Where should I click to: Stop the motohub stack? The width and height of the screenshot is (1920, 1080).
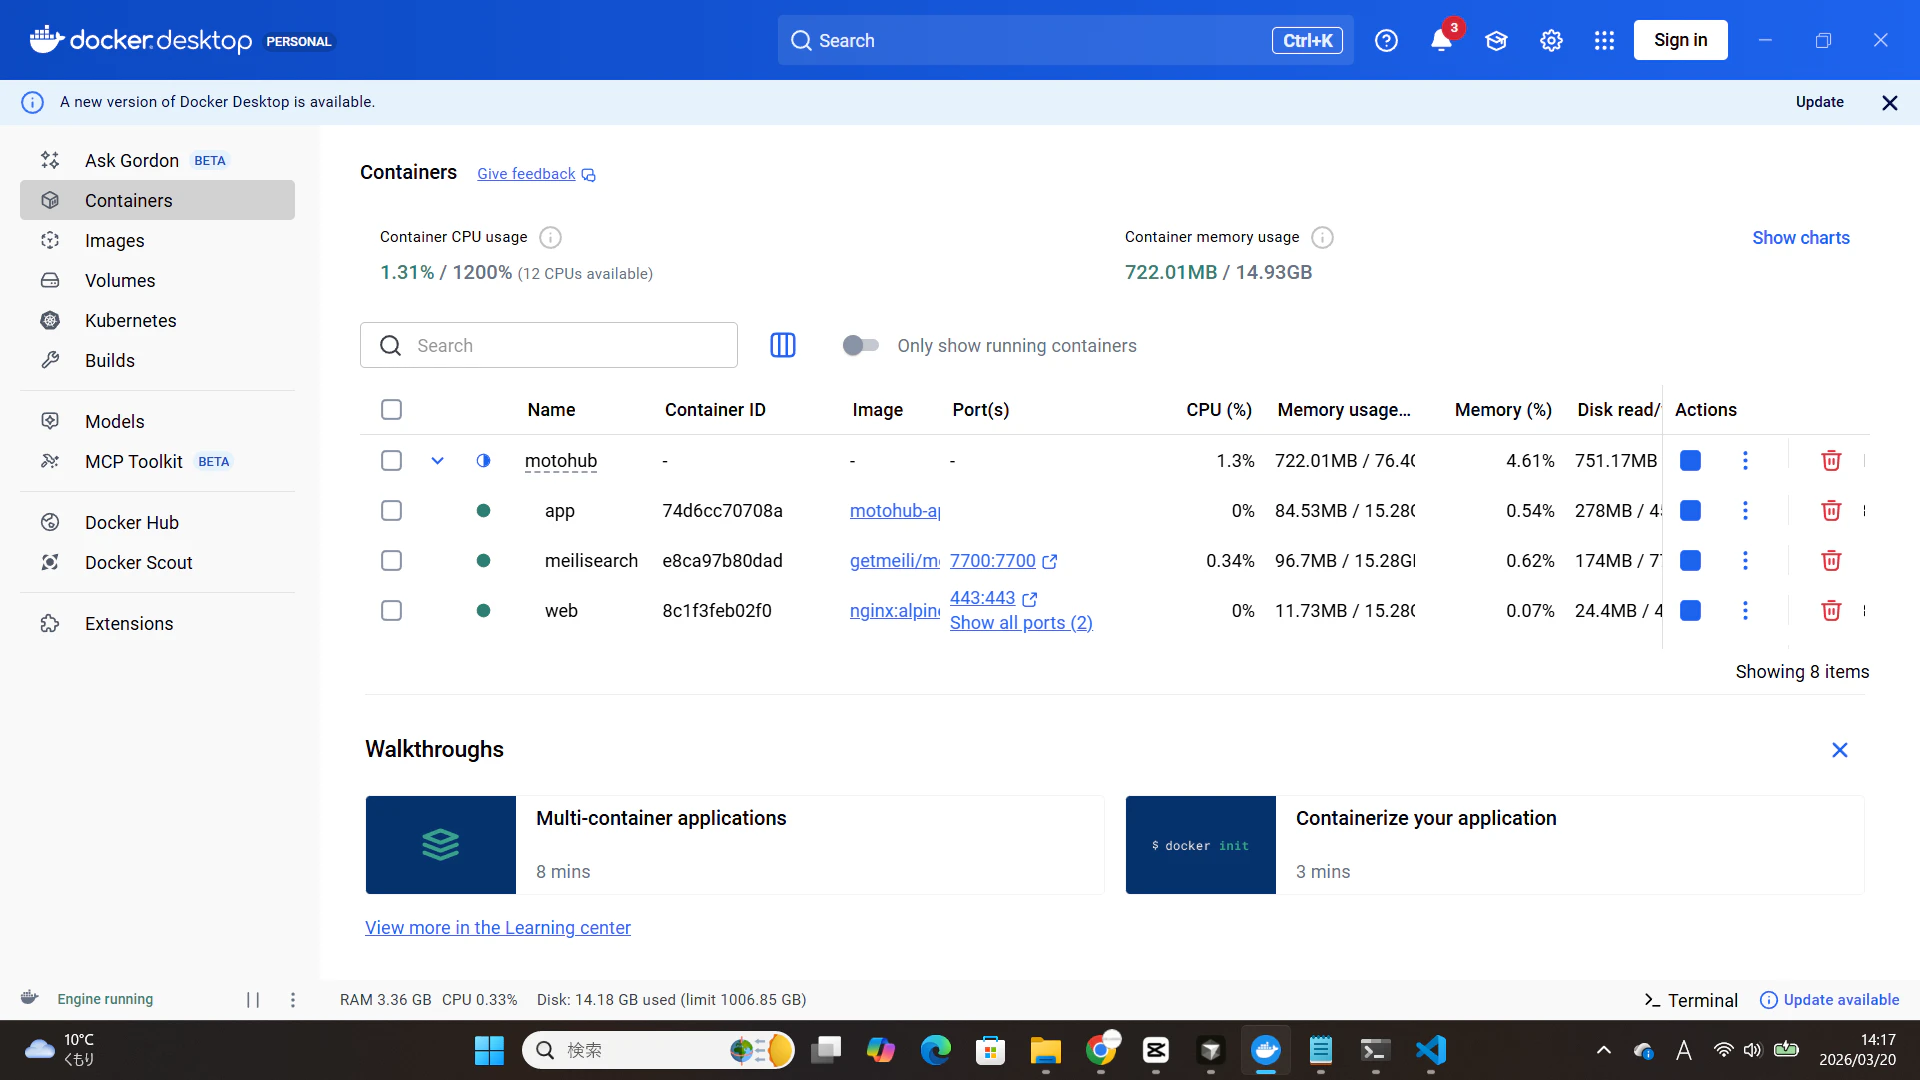coord(1691,460)
